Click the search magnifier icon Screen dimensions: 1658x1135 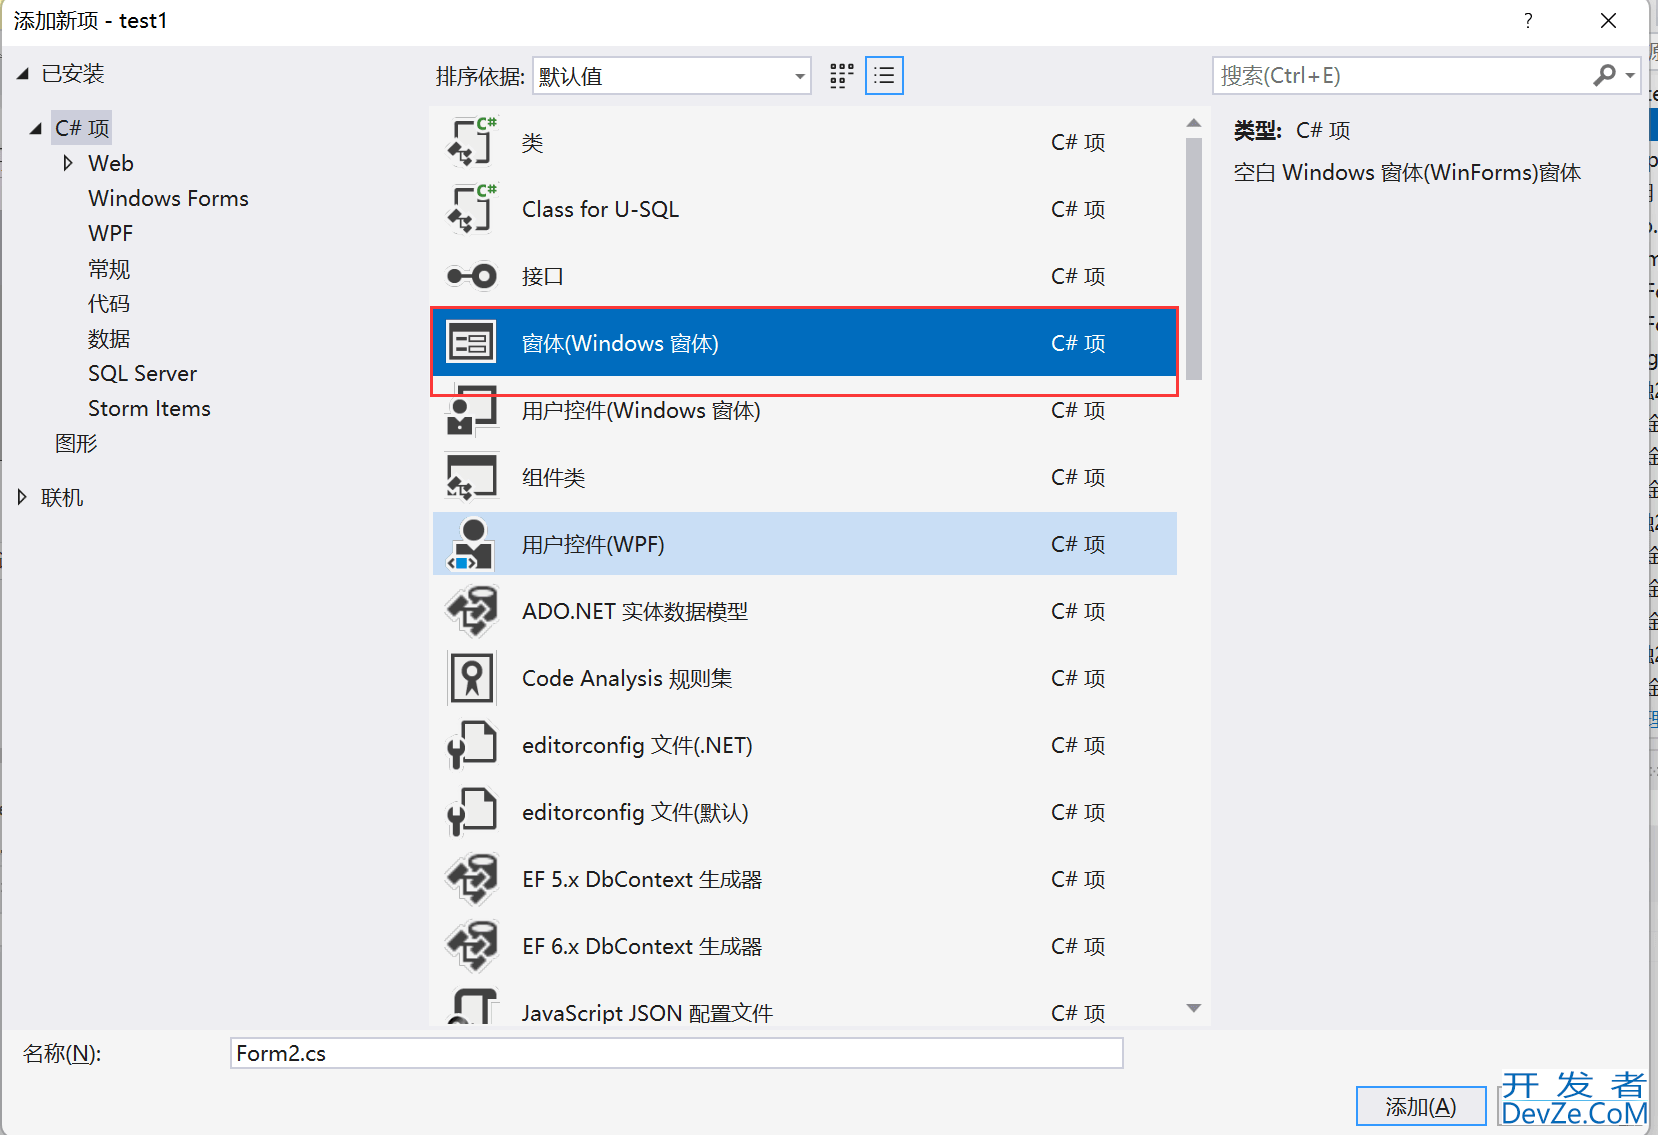(1604, 75)
